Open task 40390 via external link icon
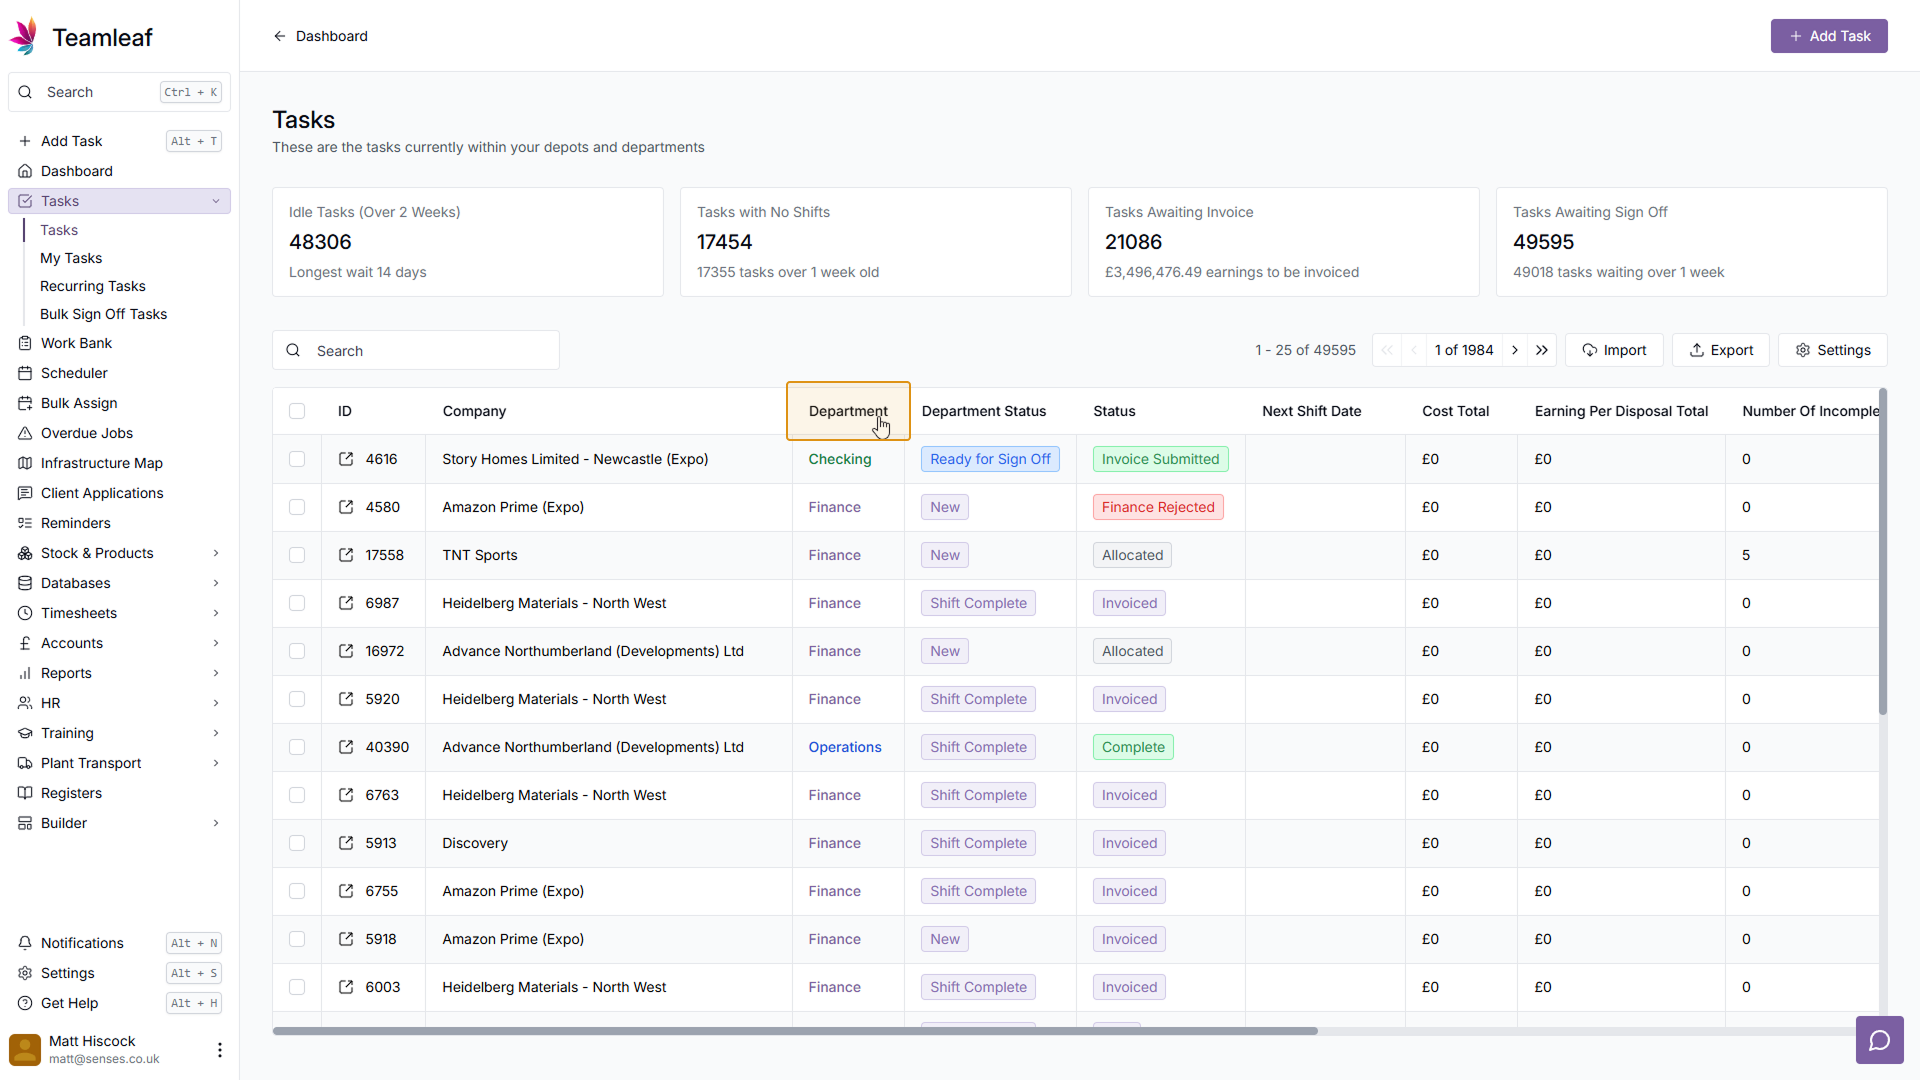This screenshot has width=1920, height=1080. pos(346,747)
